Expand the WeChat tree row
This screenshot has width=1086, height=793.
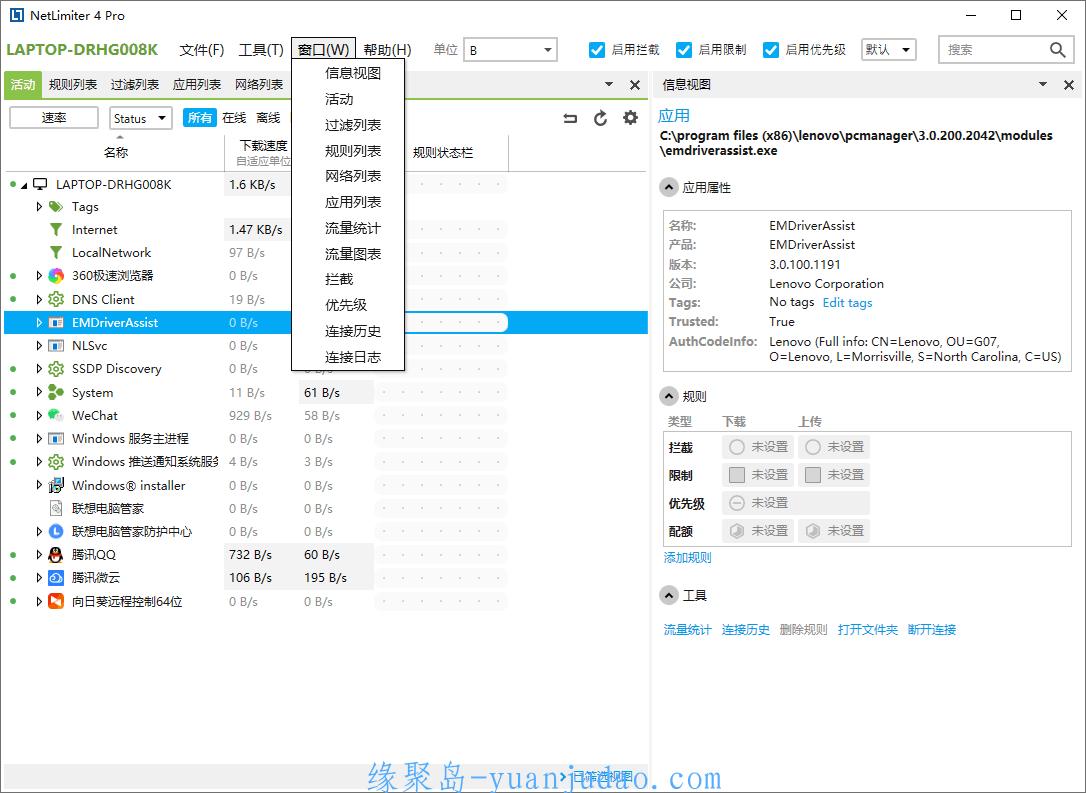[x=39, y=416]
